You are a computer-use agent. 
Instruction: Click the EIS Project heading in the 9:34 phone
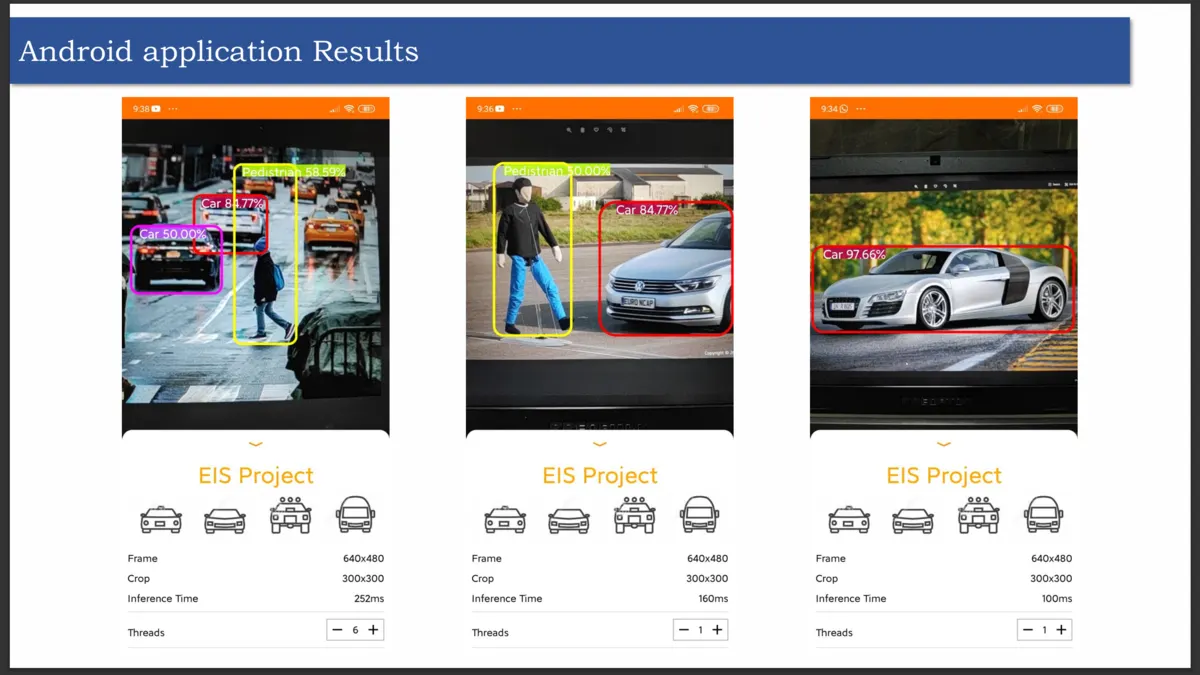click(944, 476)
